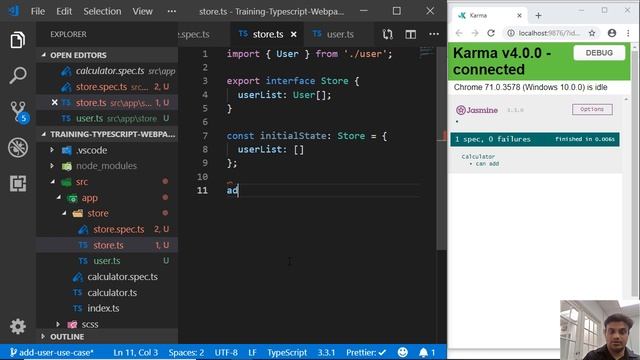The width and height of the screenshot is (640, 360).
Task: Click Spaces: 2 indentation setting
Action: tap(186, 352)
